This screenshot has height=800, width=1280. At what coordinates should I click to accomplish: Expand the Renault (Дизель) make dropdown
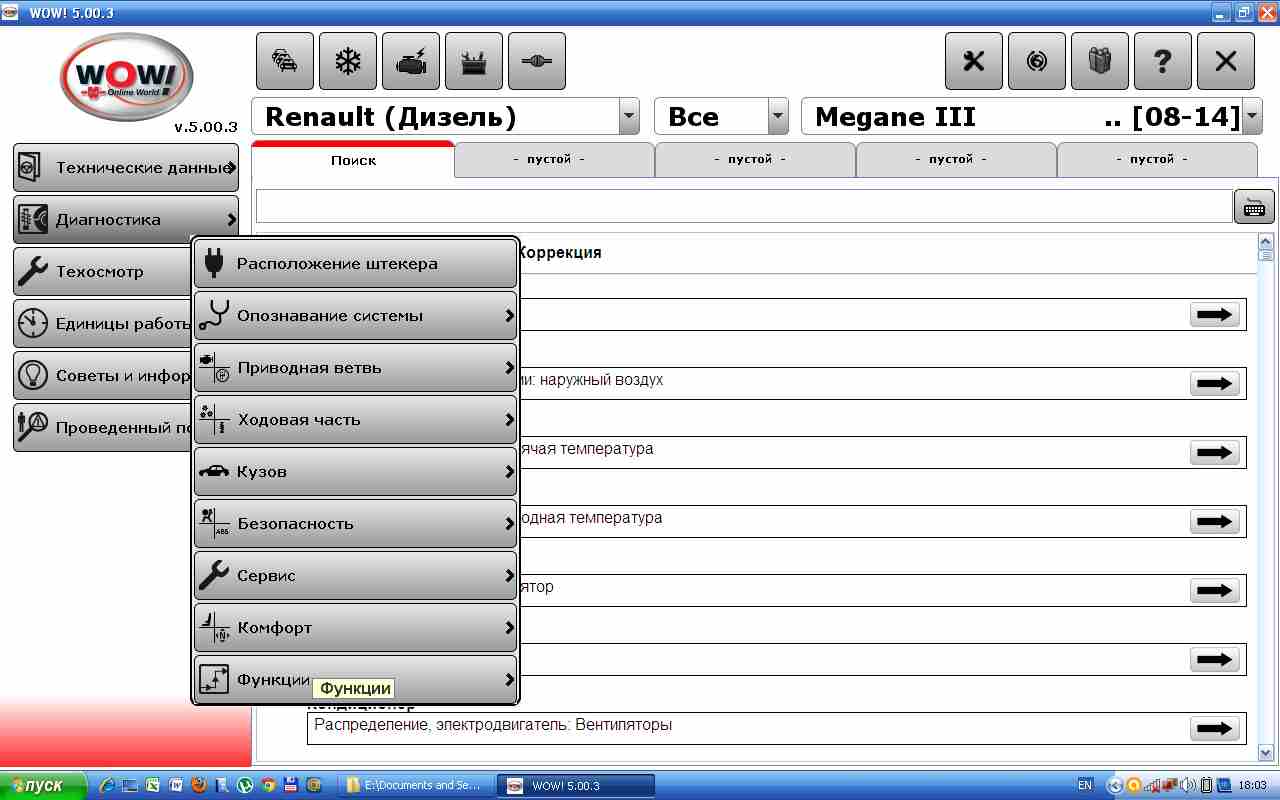629,117
